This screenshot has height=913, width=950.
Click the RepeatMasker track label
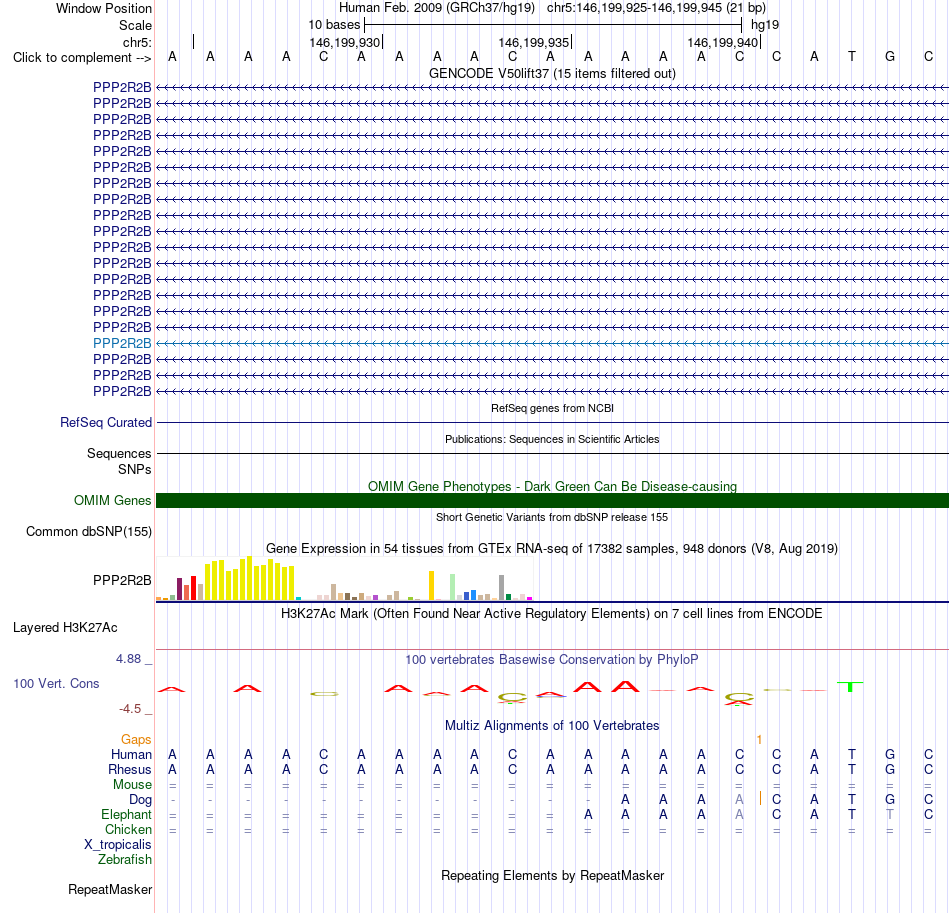[x=110, y=889]
